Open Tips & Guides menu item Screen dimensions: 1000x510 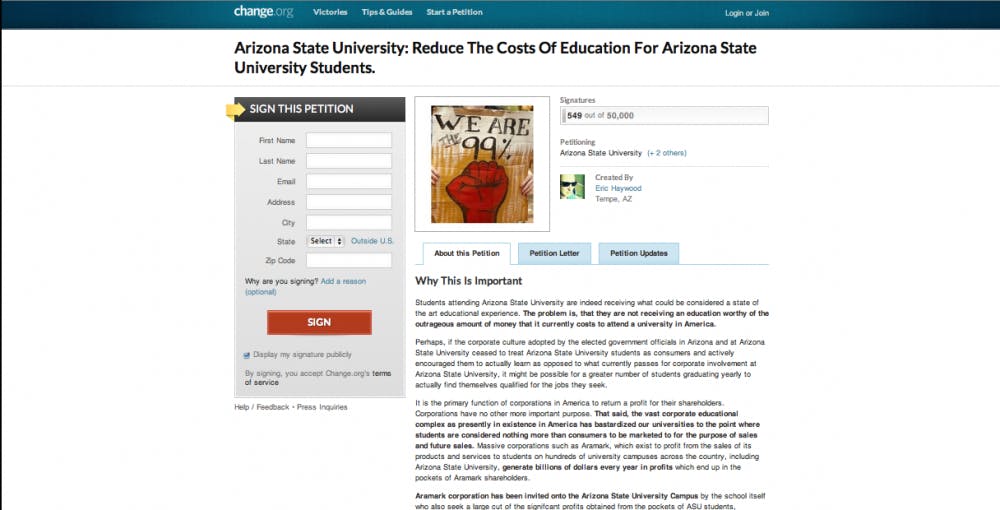click(387, 13)
